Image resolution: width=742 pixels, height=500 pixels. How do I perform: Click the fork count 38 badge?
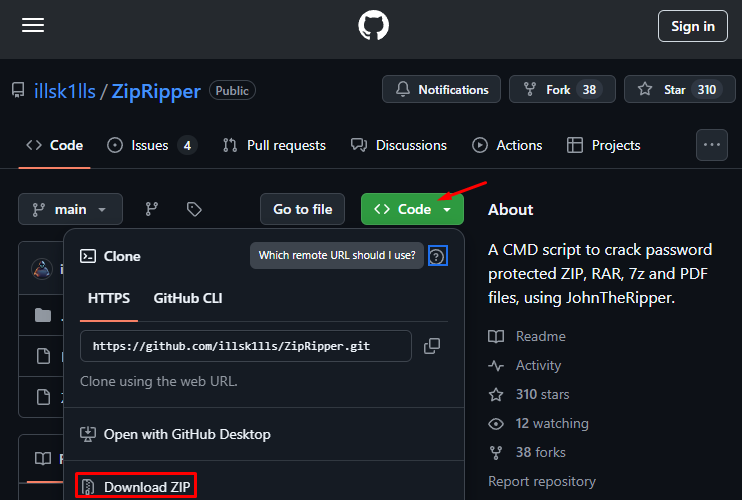coord(589,89)
